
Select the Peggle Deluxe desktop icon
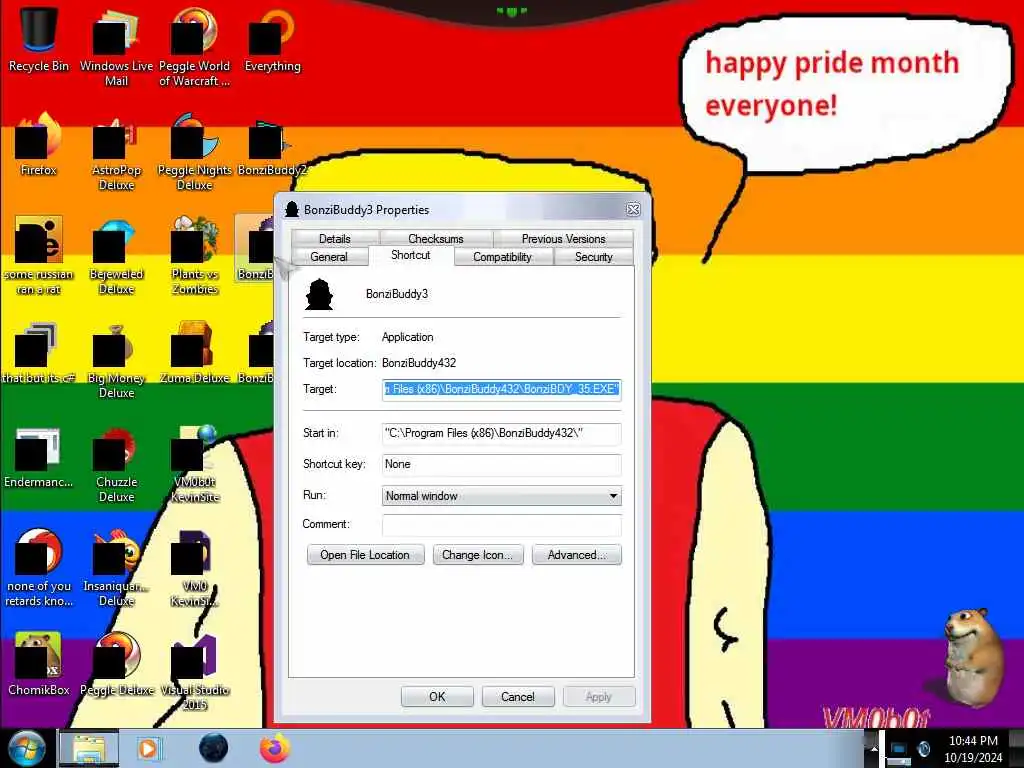click(116, 665)
